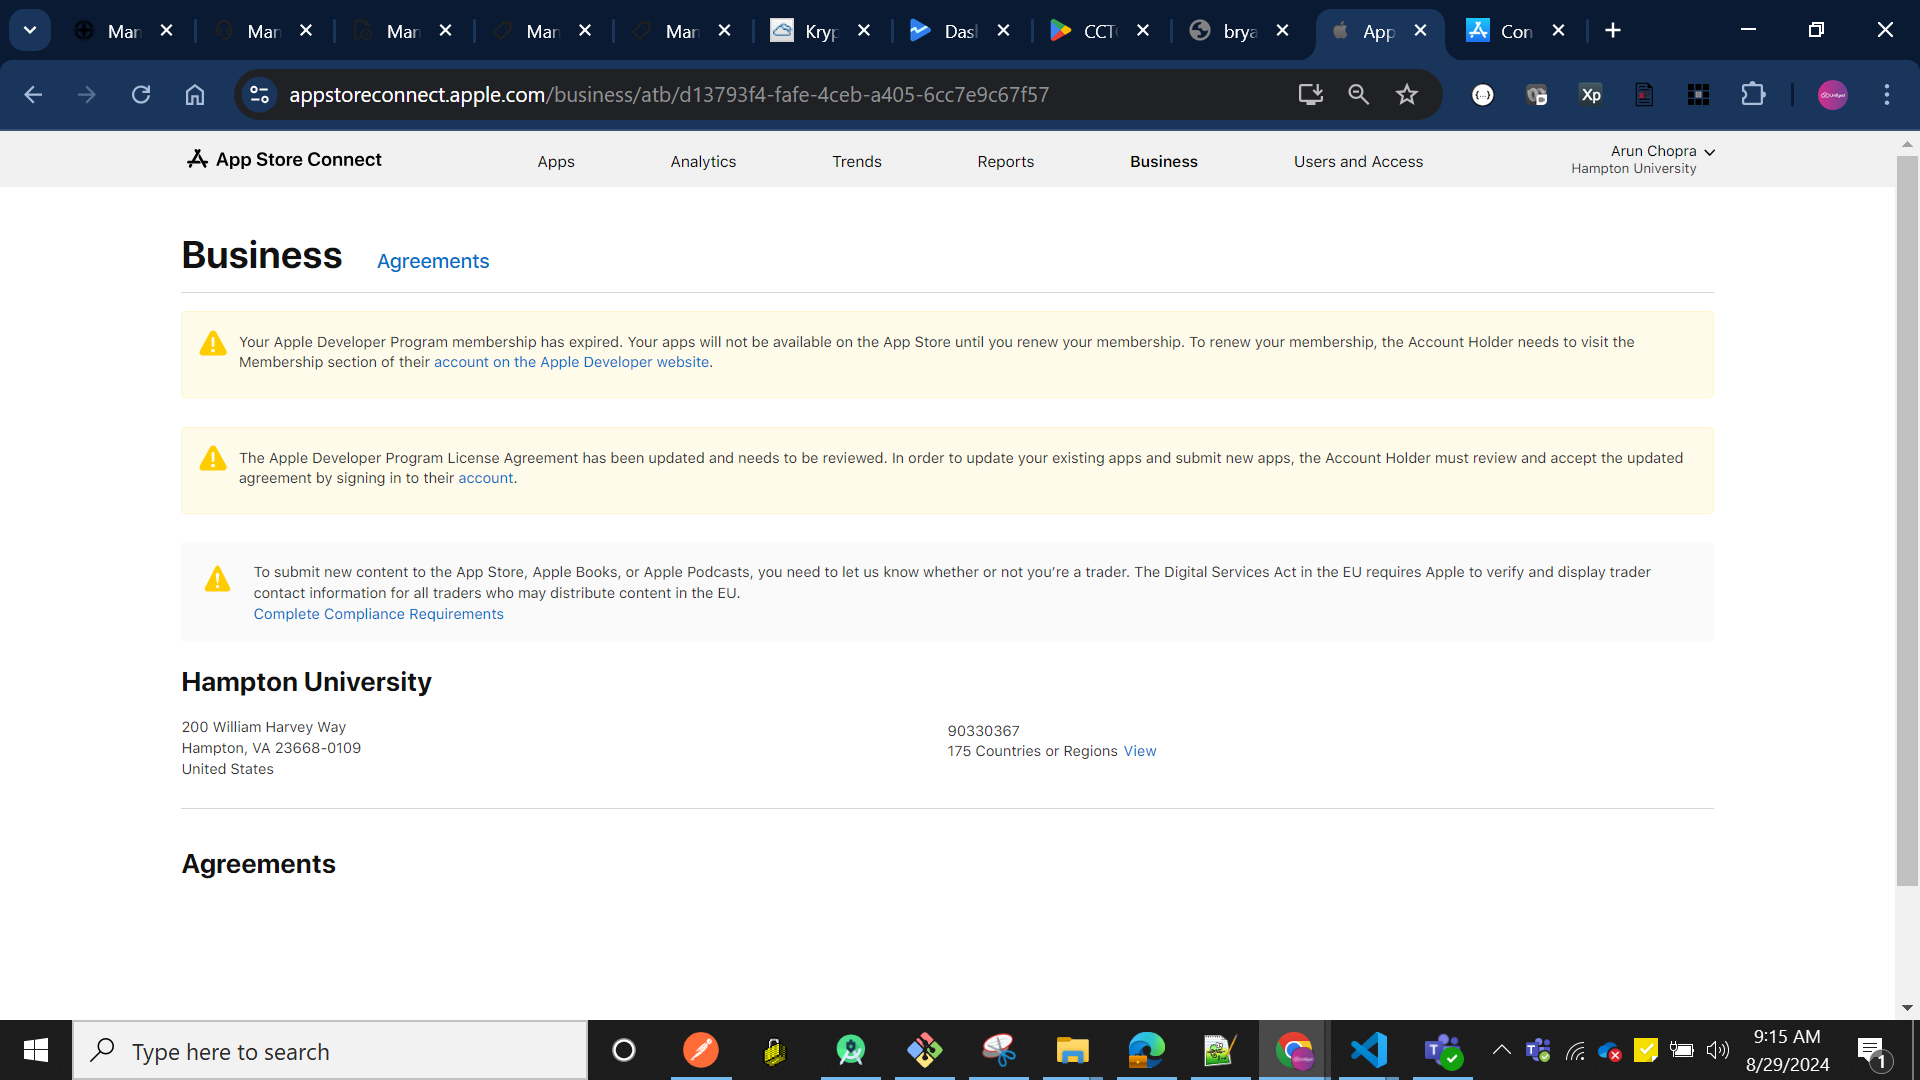
Task: Click the install app icon in address bar
Action: (x=1310, y=95)
